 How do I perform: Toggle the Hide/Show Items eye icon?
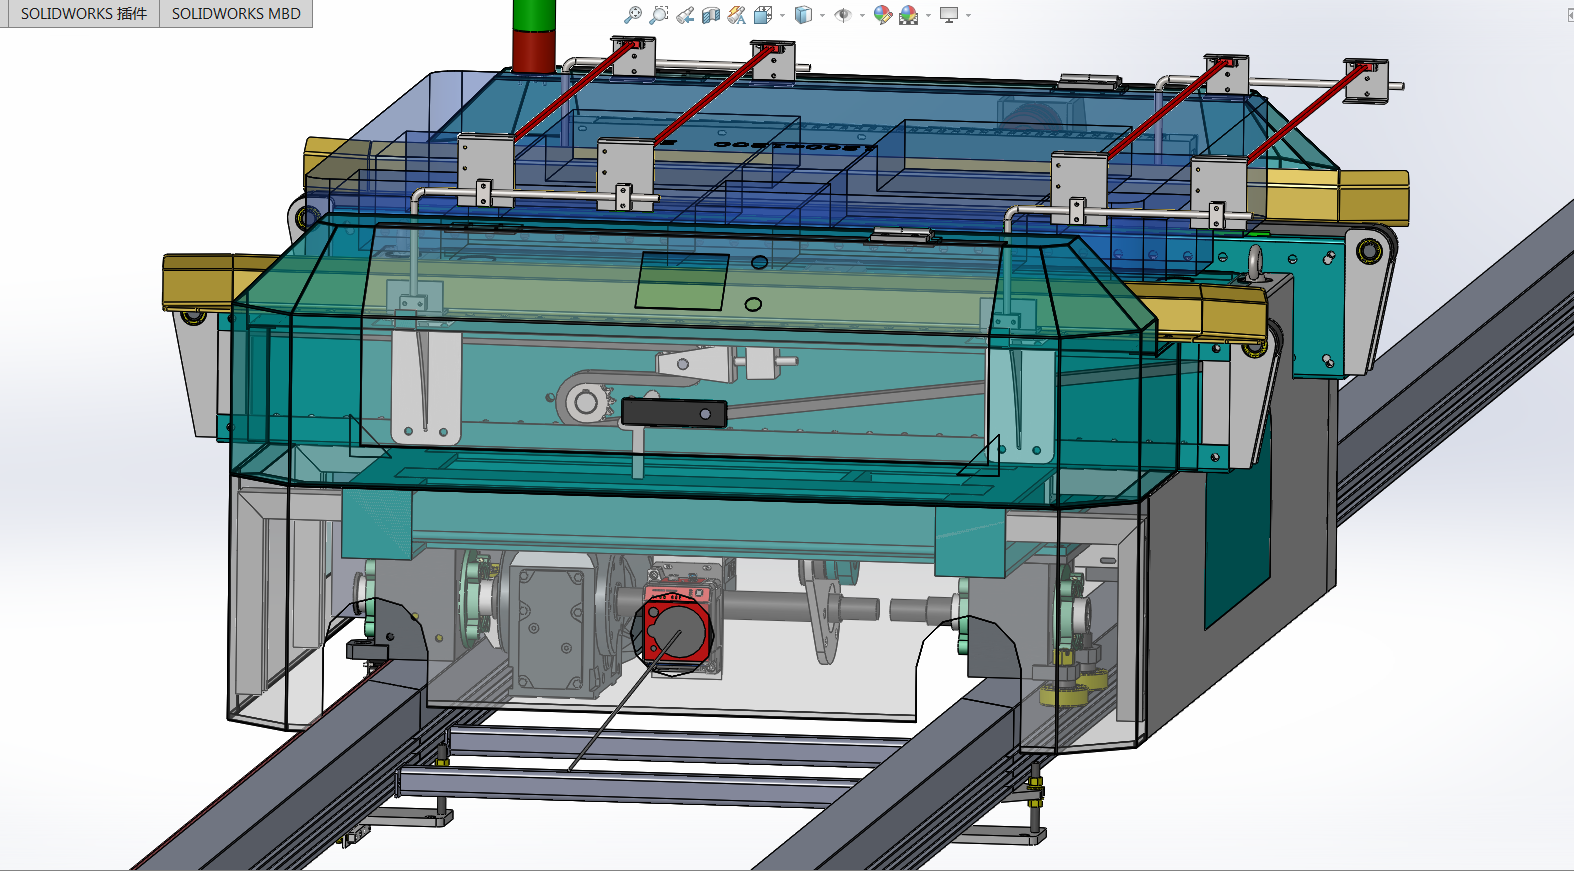(x=843, y=15)
